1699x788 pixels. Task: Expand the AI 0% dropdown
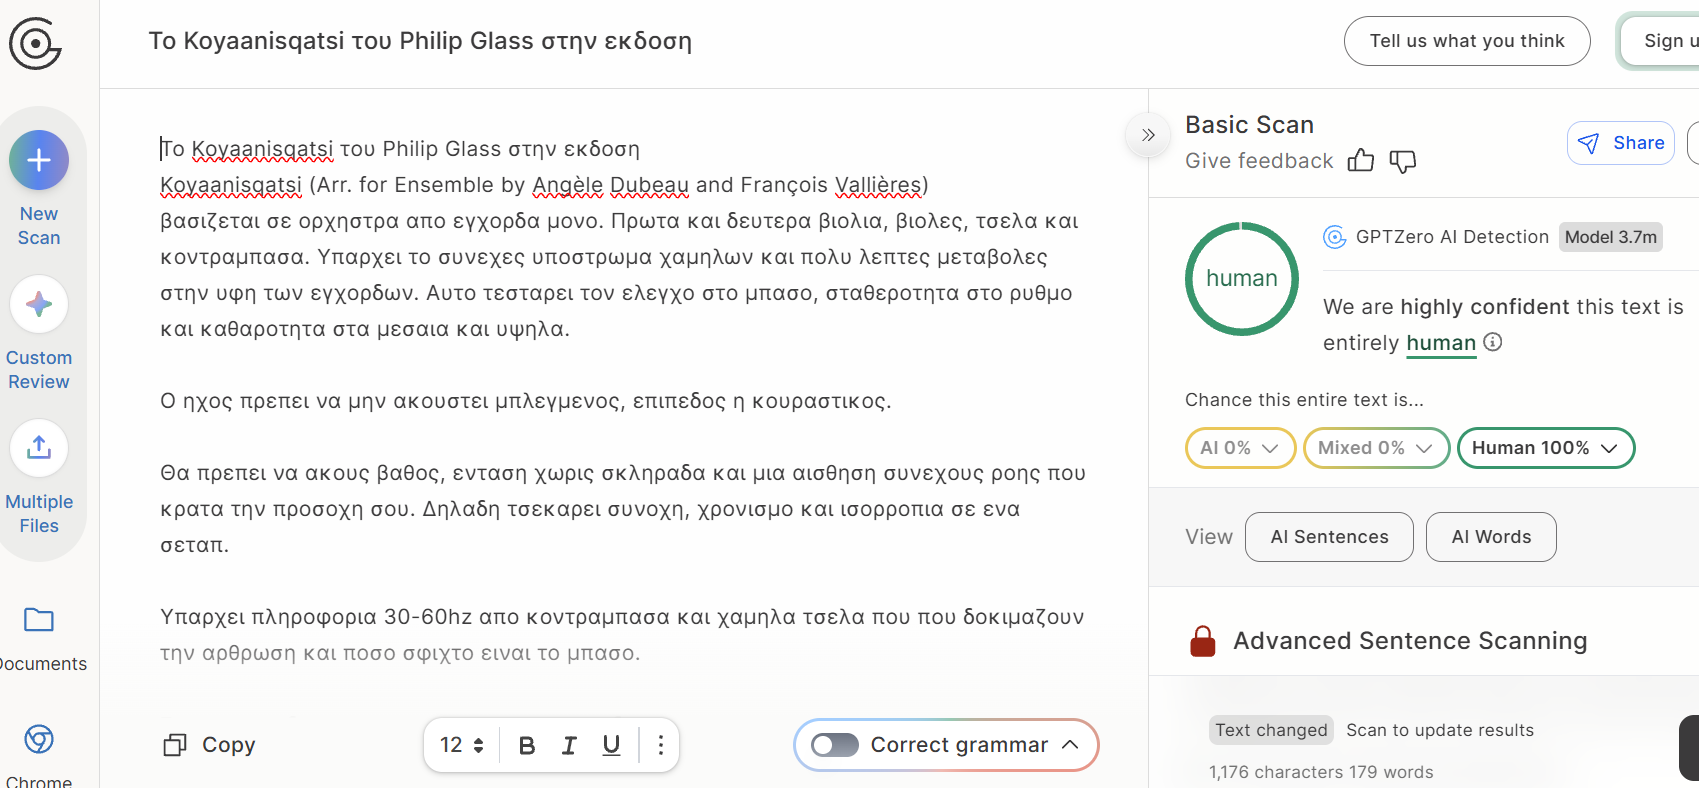tap(1240, 448)
